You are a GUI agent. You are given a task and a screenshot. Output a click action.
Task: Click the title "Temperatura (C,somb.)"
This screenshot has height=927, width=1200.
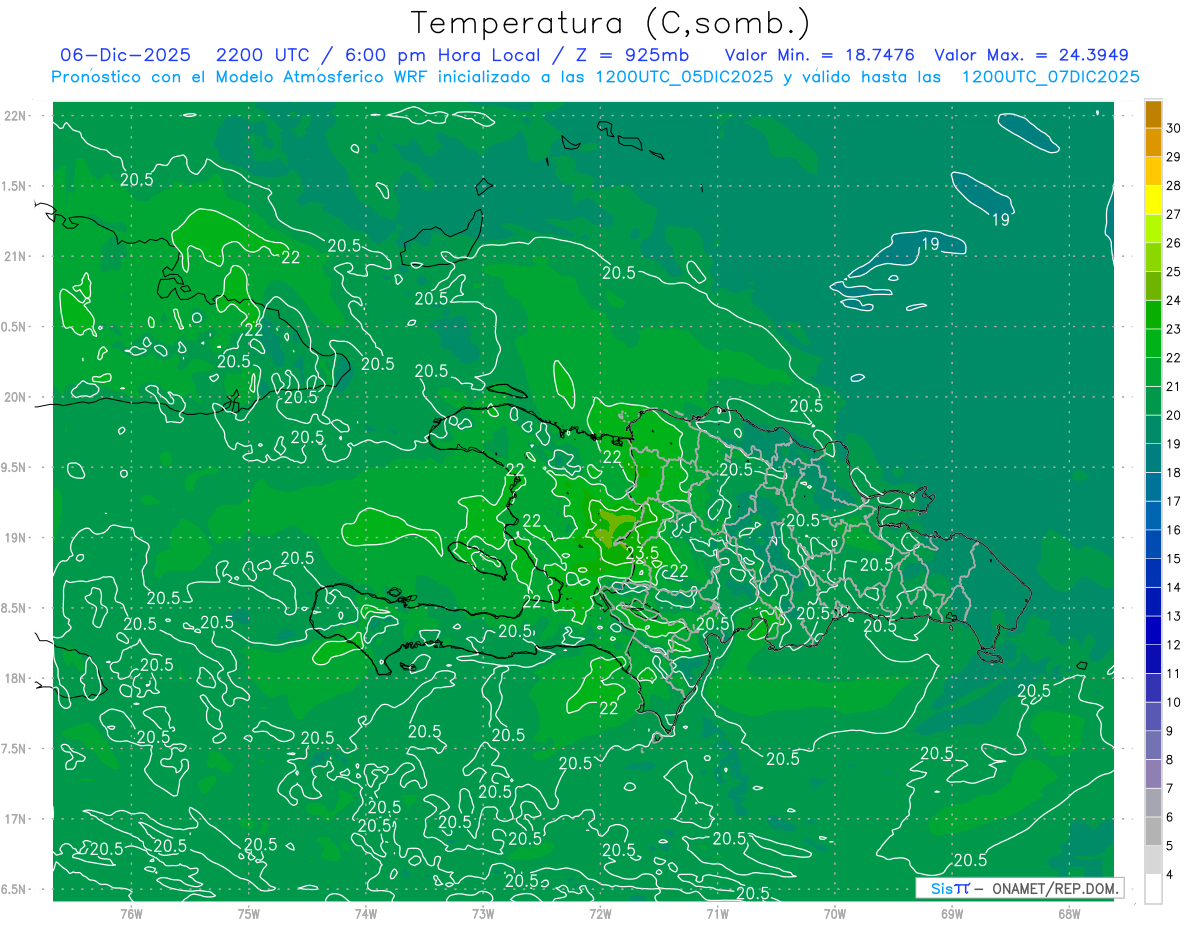[x=611, y=23]
